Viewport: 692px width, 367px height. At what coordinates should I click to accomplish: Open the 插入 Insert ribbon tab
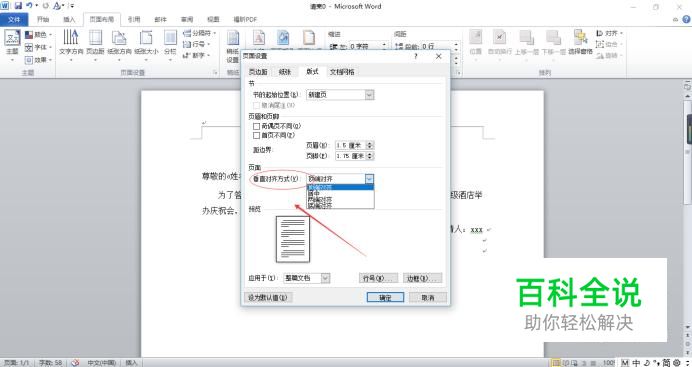pos(69,19)
